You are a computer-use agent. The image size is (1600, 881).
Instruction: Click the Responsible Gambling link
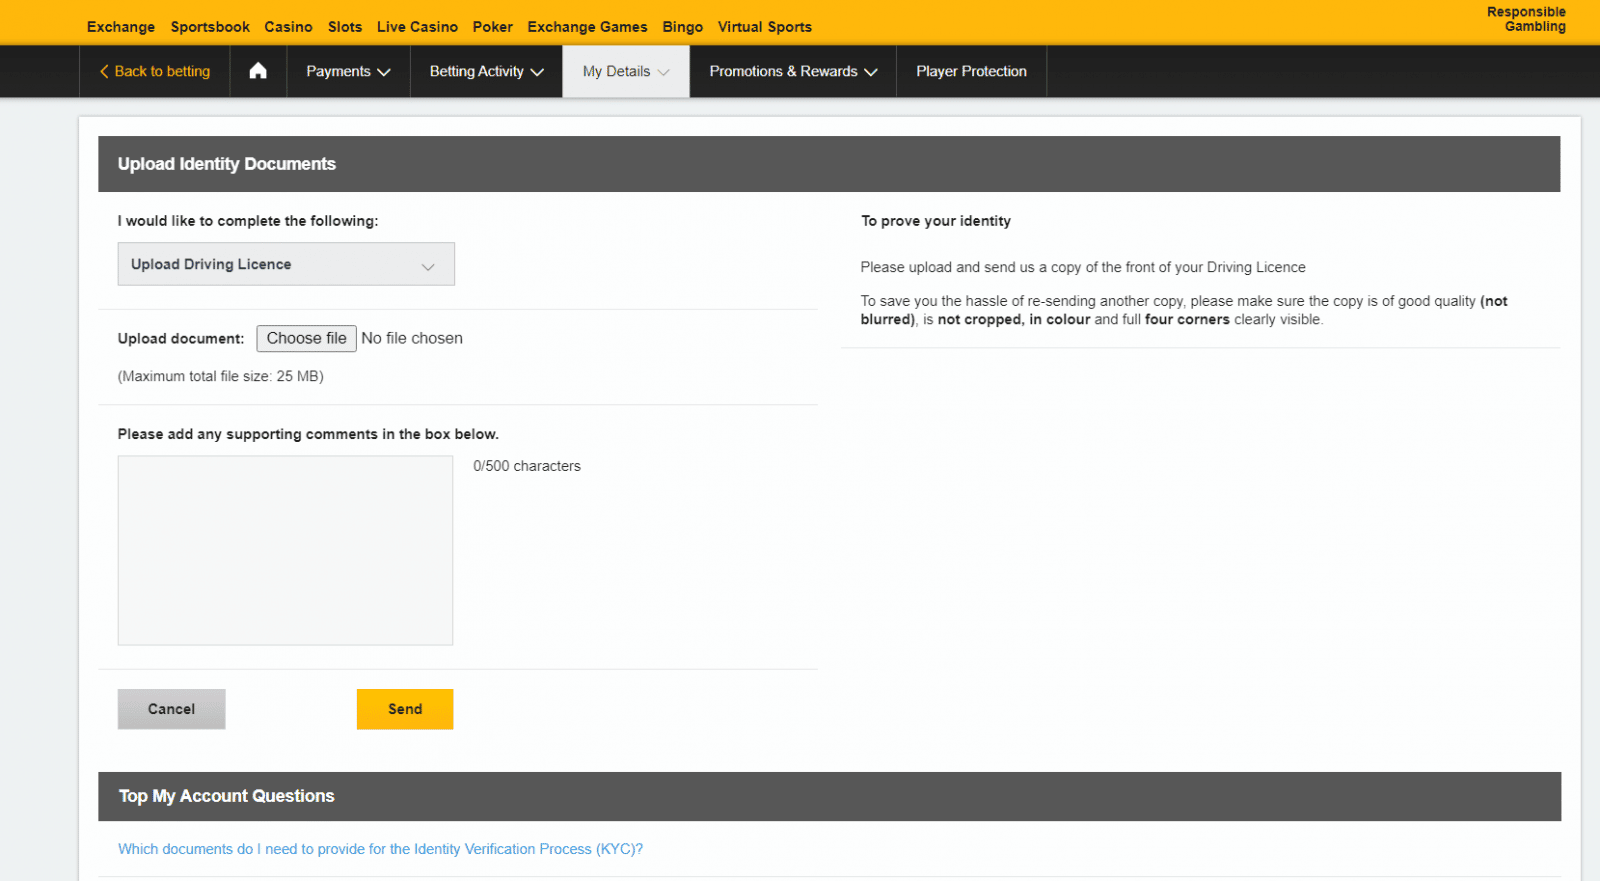click(1526, 19)
